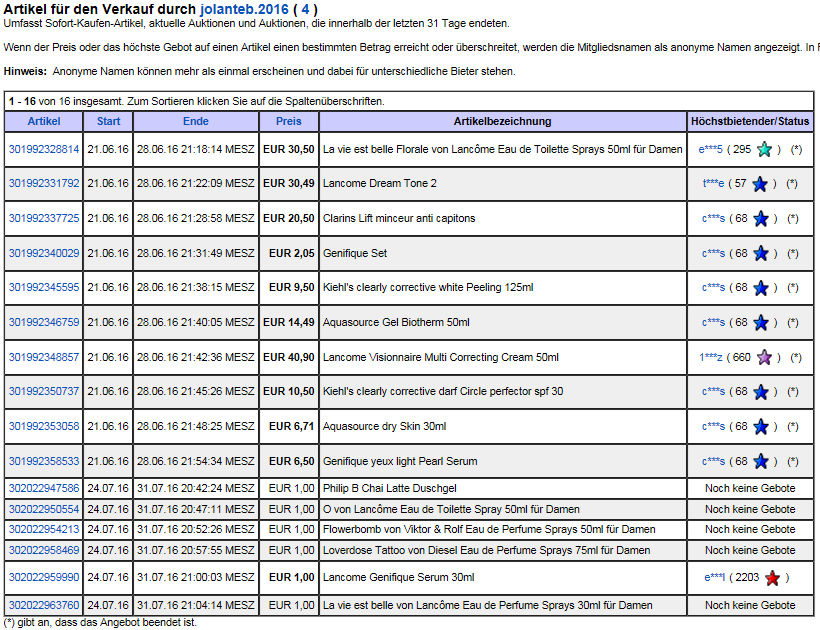Open bidder e***5 profile link
Screen dimensions: 820x630
[x=710, y=150]
